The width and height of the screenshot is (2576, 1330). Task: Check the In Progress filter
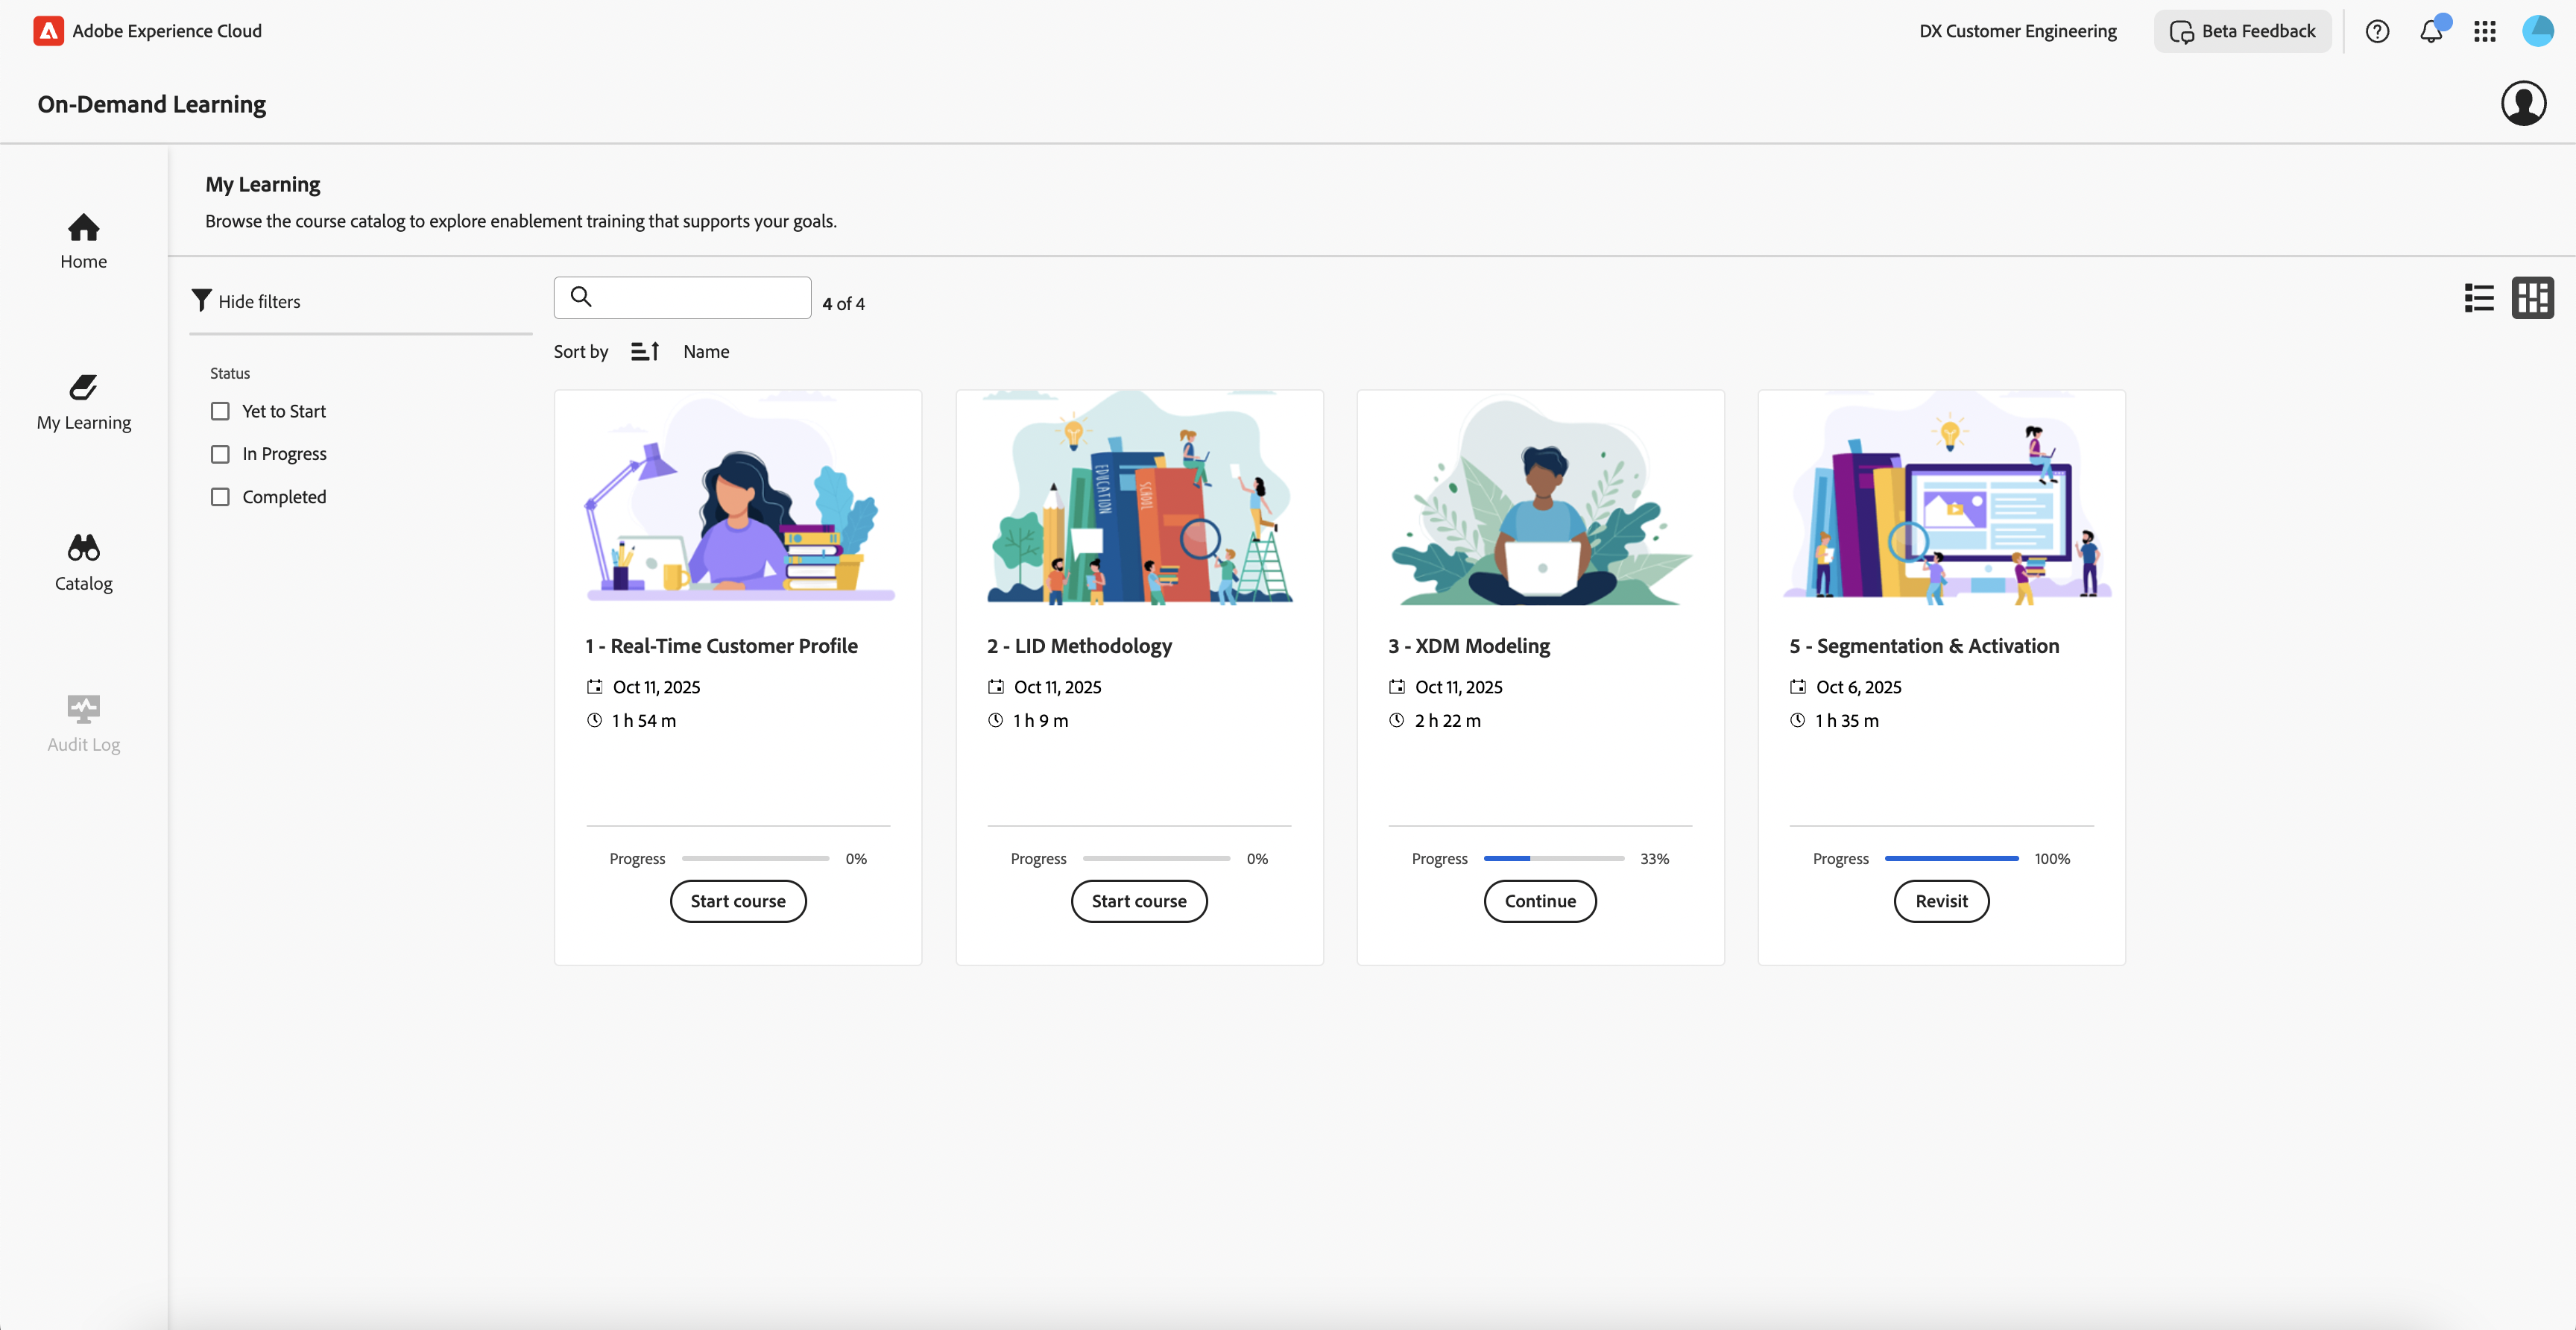[220, 454]
